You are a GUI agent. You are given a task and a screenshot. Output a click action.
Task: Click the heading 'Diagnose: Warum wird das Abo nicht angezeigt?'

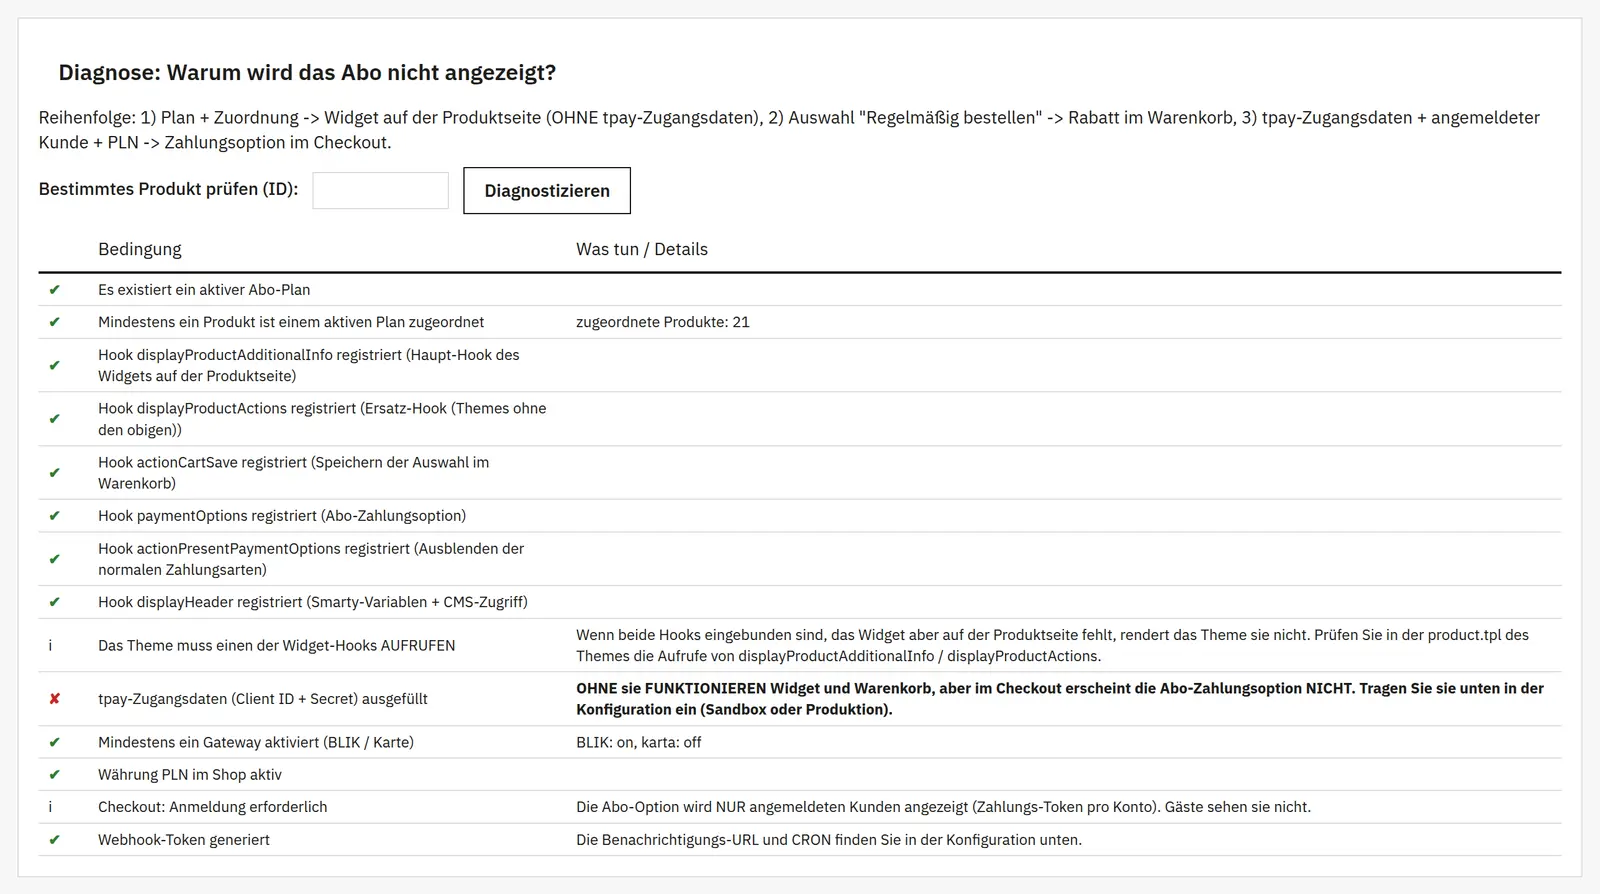pos(307,72)
